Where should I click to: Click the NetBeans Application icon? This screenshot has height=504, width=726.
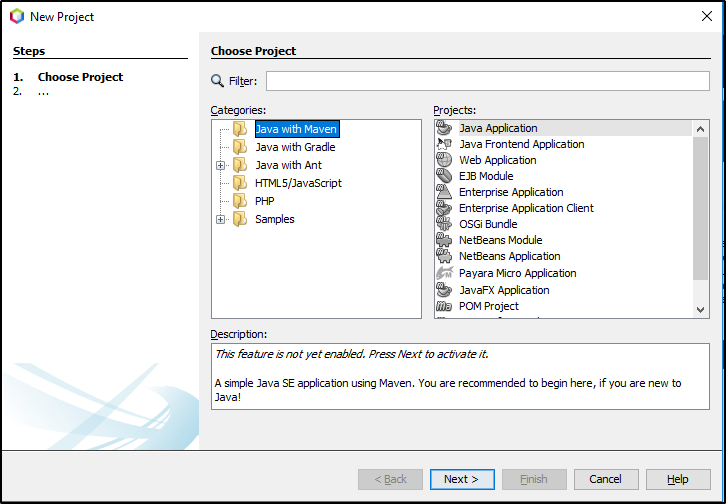coord(444,256)
